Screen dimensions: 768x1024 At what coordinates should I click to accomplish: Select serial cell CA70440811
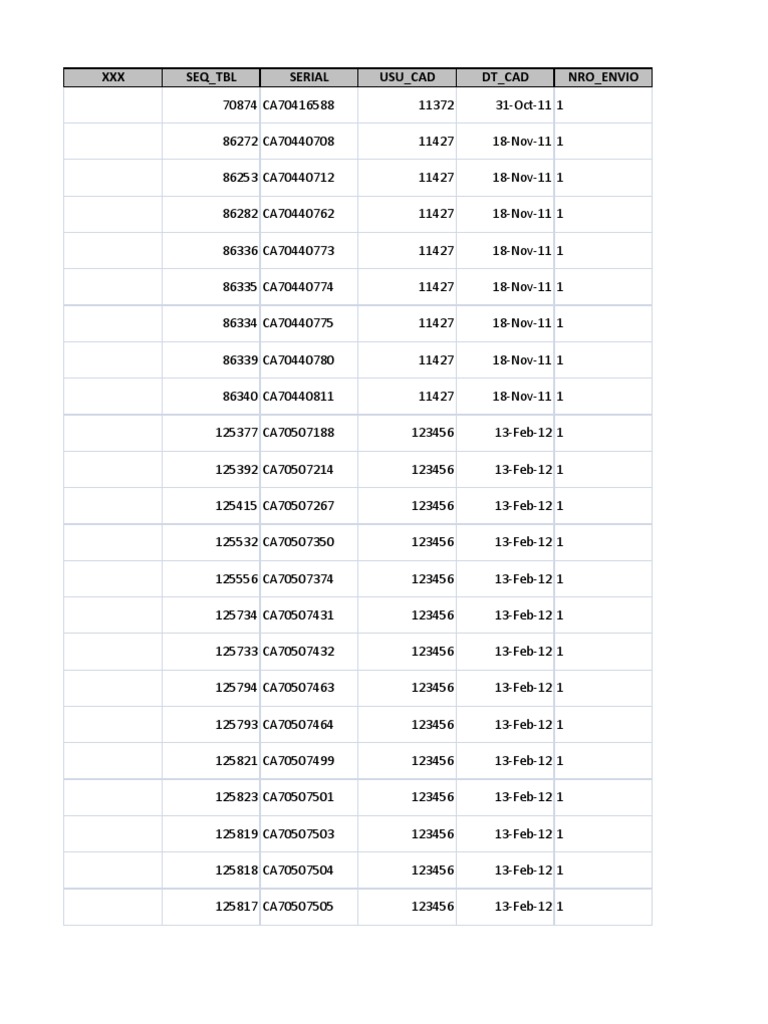[299, 396]
